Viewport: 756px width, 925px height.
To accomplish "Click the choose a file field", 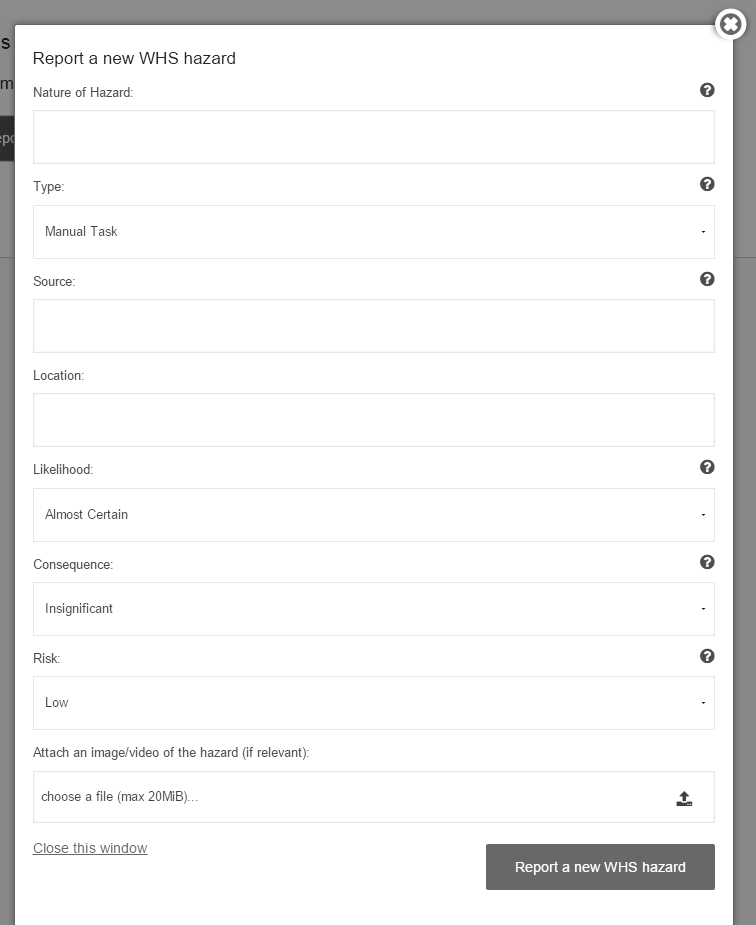I will coord(374,797).
